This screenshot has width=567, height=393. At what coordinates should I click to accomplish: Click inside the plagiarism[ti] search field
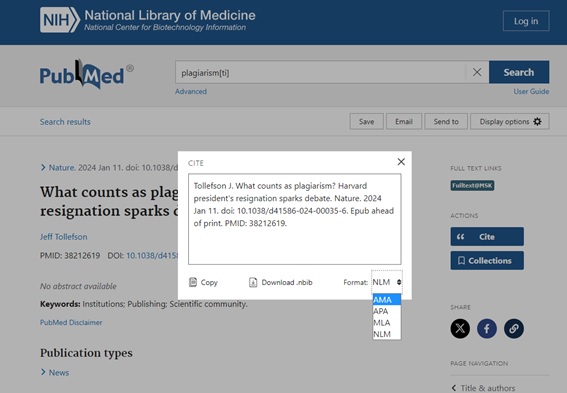[321, 72]
